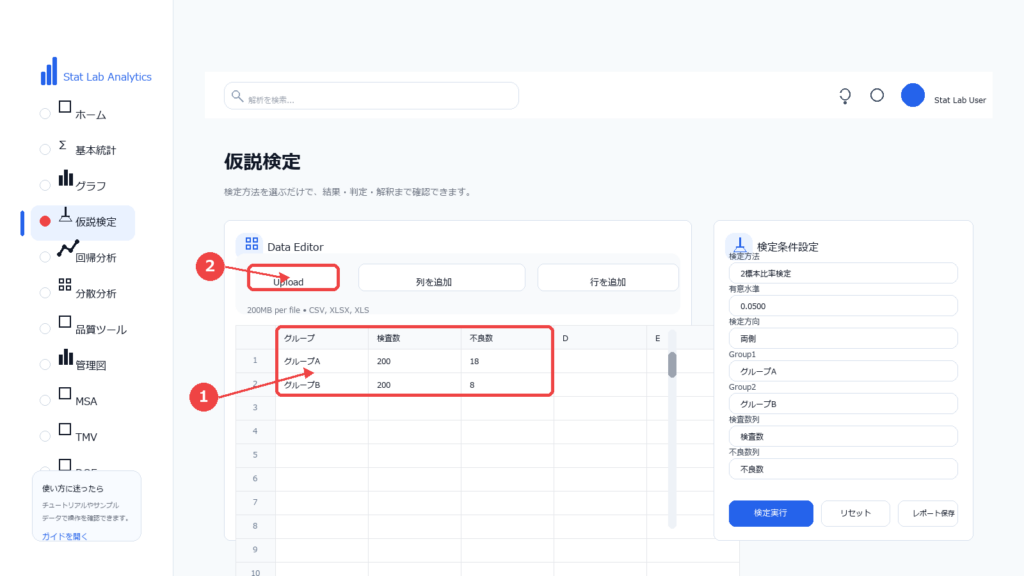This screenshot has height=576, width=1024.
Task: Open the TMV menu item
Action: point(86,437)
